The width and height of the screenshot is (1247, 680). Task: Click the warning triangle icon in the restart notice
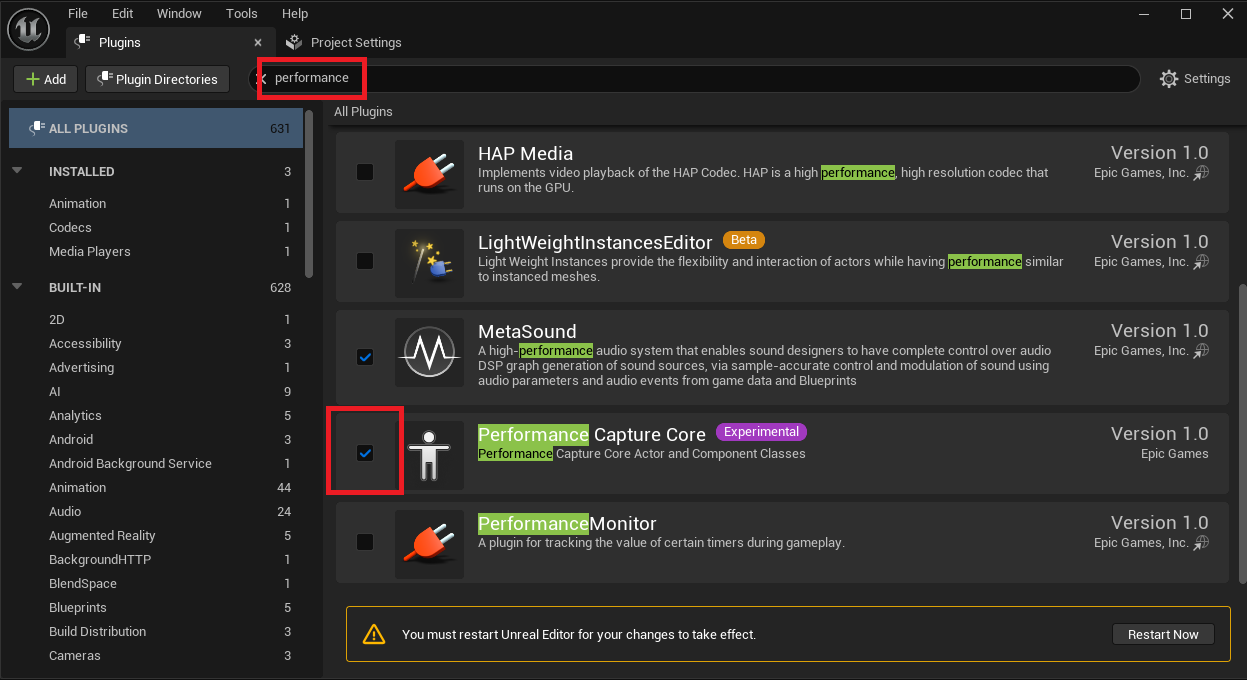click(x=374, y=634)
